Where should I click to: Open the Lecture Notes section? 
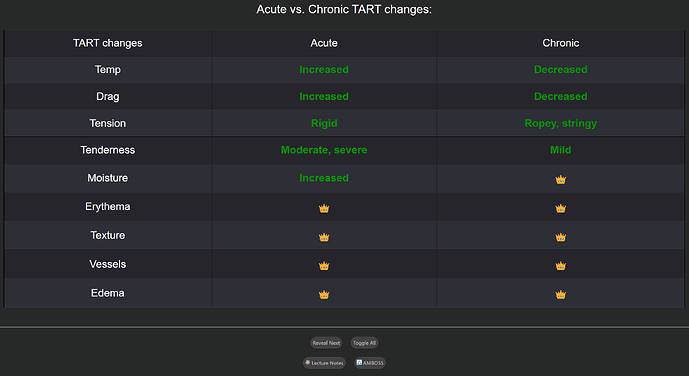[x=324, y=363]
